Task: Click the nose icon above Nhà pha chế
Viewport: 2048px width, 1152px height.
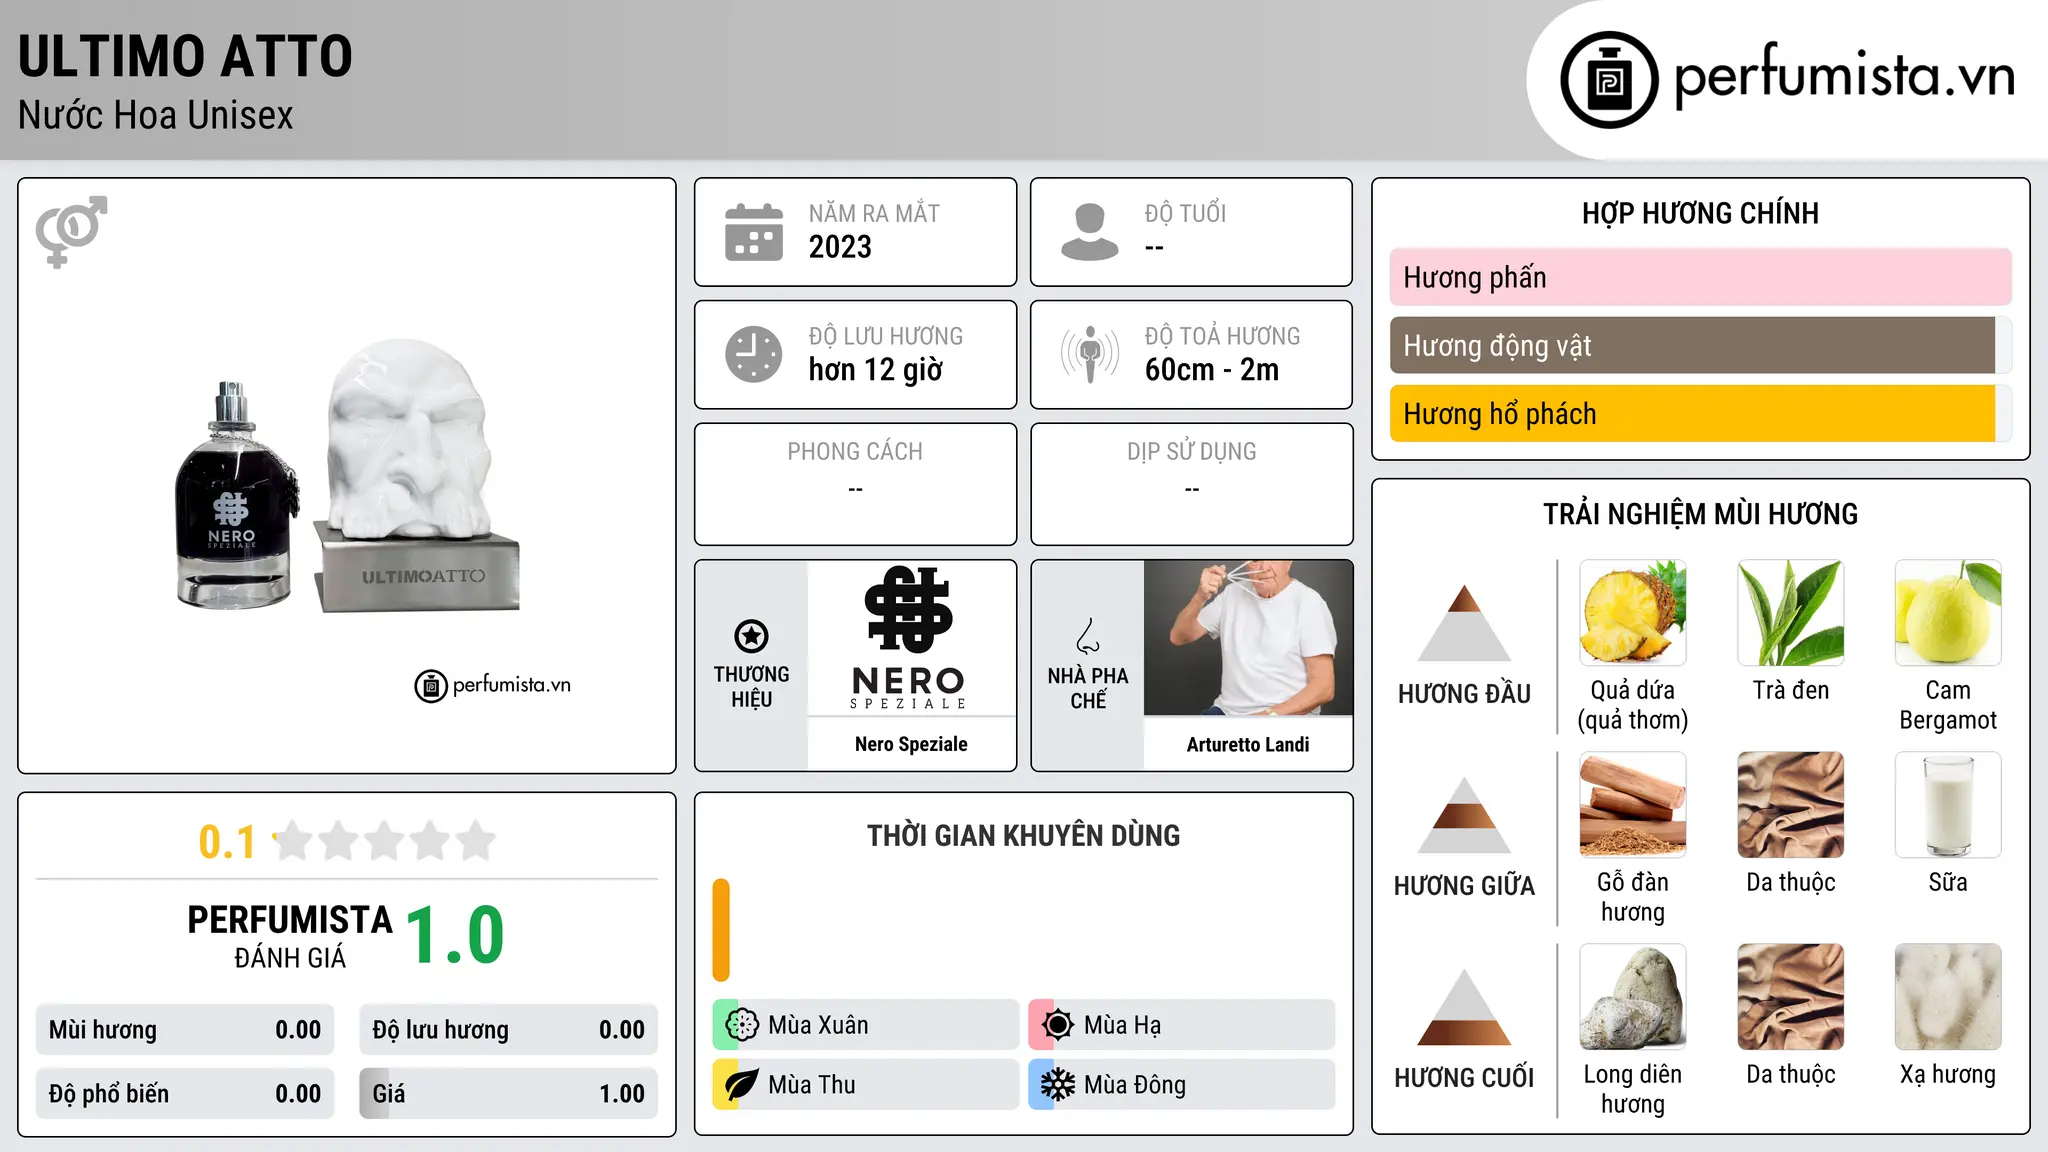Action: point(1088,636)
